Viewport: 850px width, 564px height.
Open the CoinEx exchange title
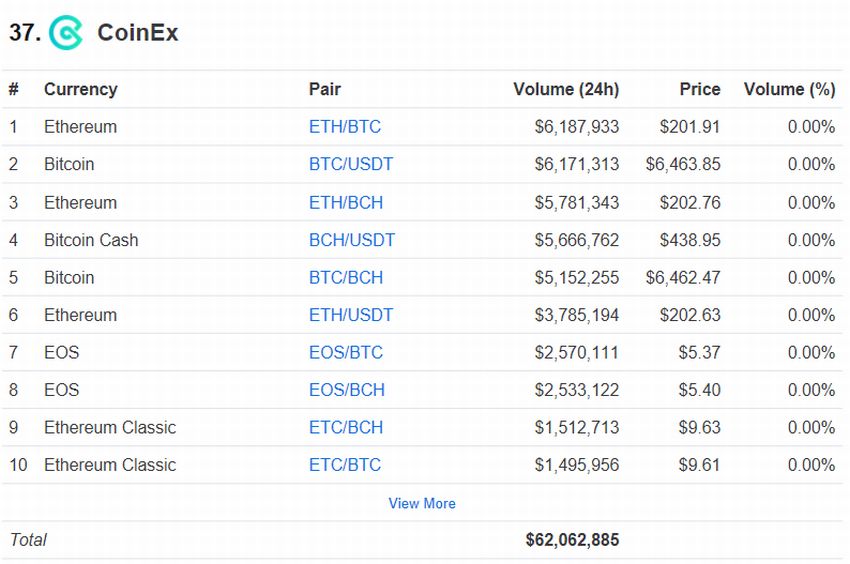138,33
